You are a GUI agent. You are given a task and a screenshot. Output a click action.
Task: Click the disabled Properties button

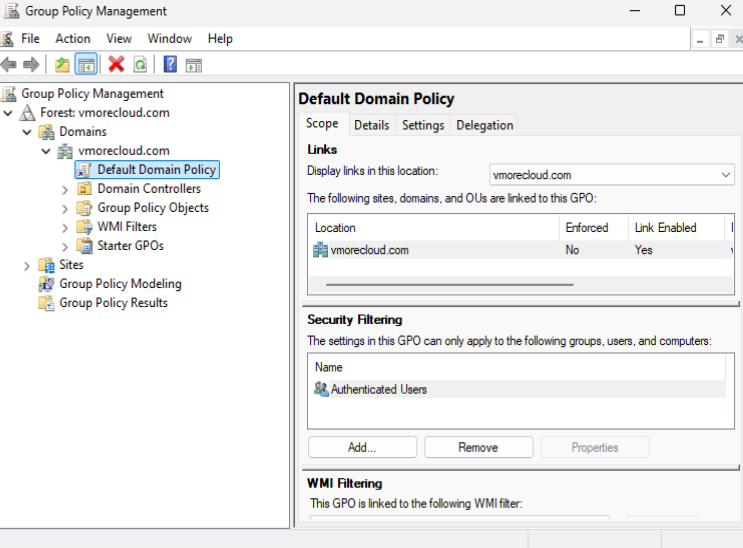click(595, 447)
